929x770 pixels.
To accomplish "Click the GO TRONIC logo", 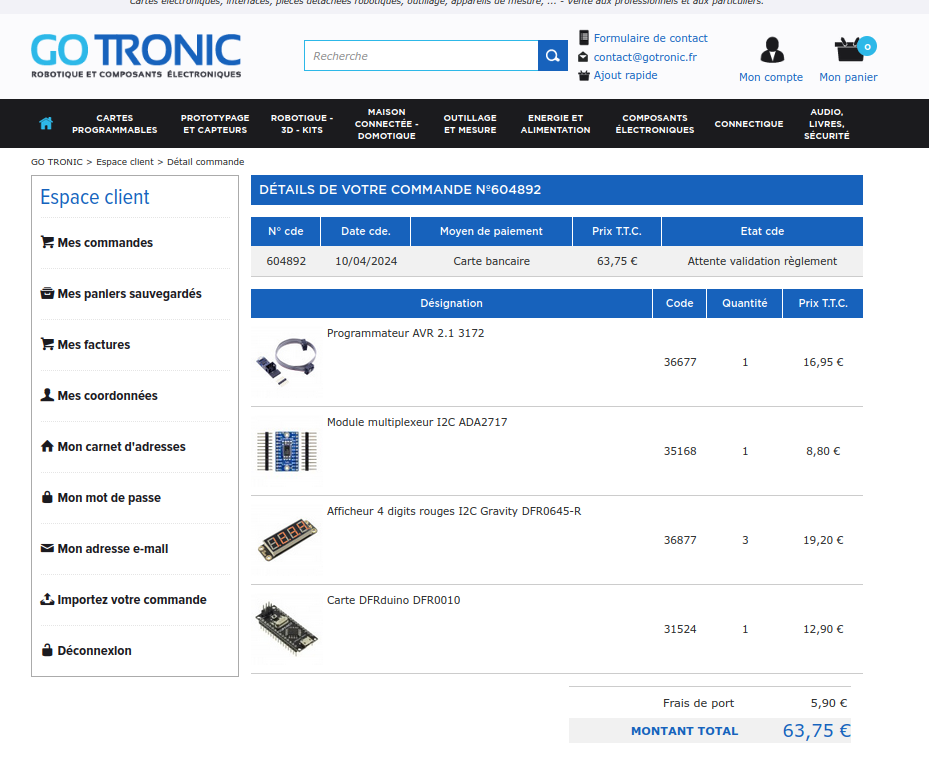I will tap(136, 56).
